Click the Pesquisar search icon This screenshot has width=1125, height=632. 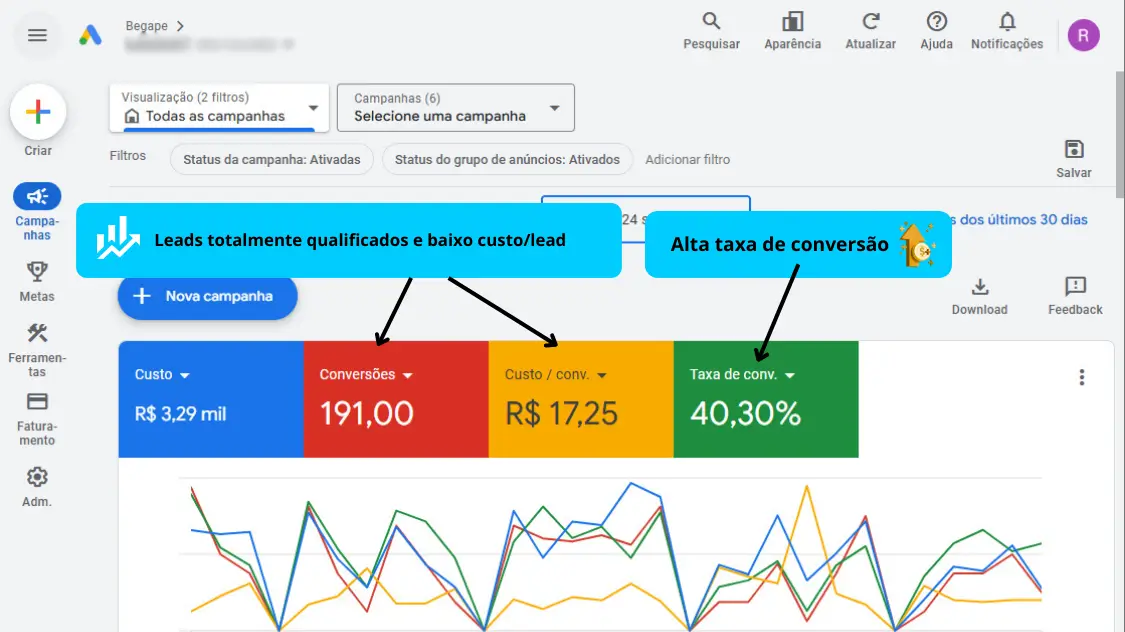711,22
